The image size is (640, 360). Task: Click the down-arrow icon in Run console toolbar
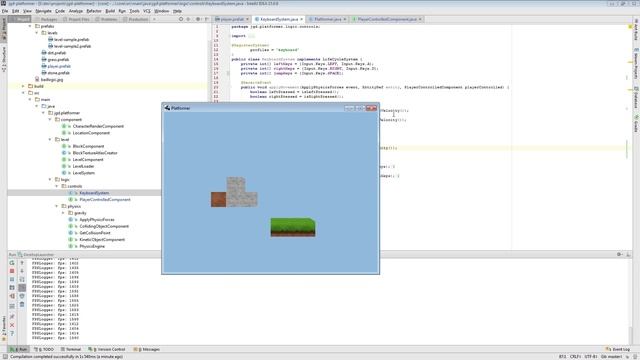coord(22,271)
